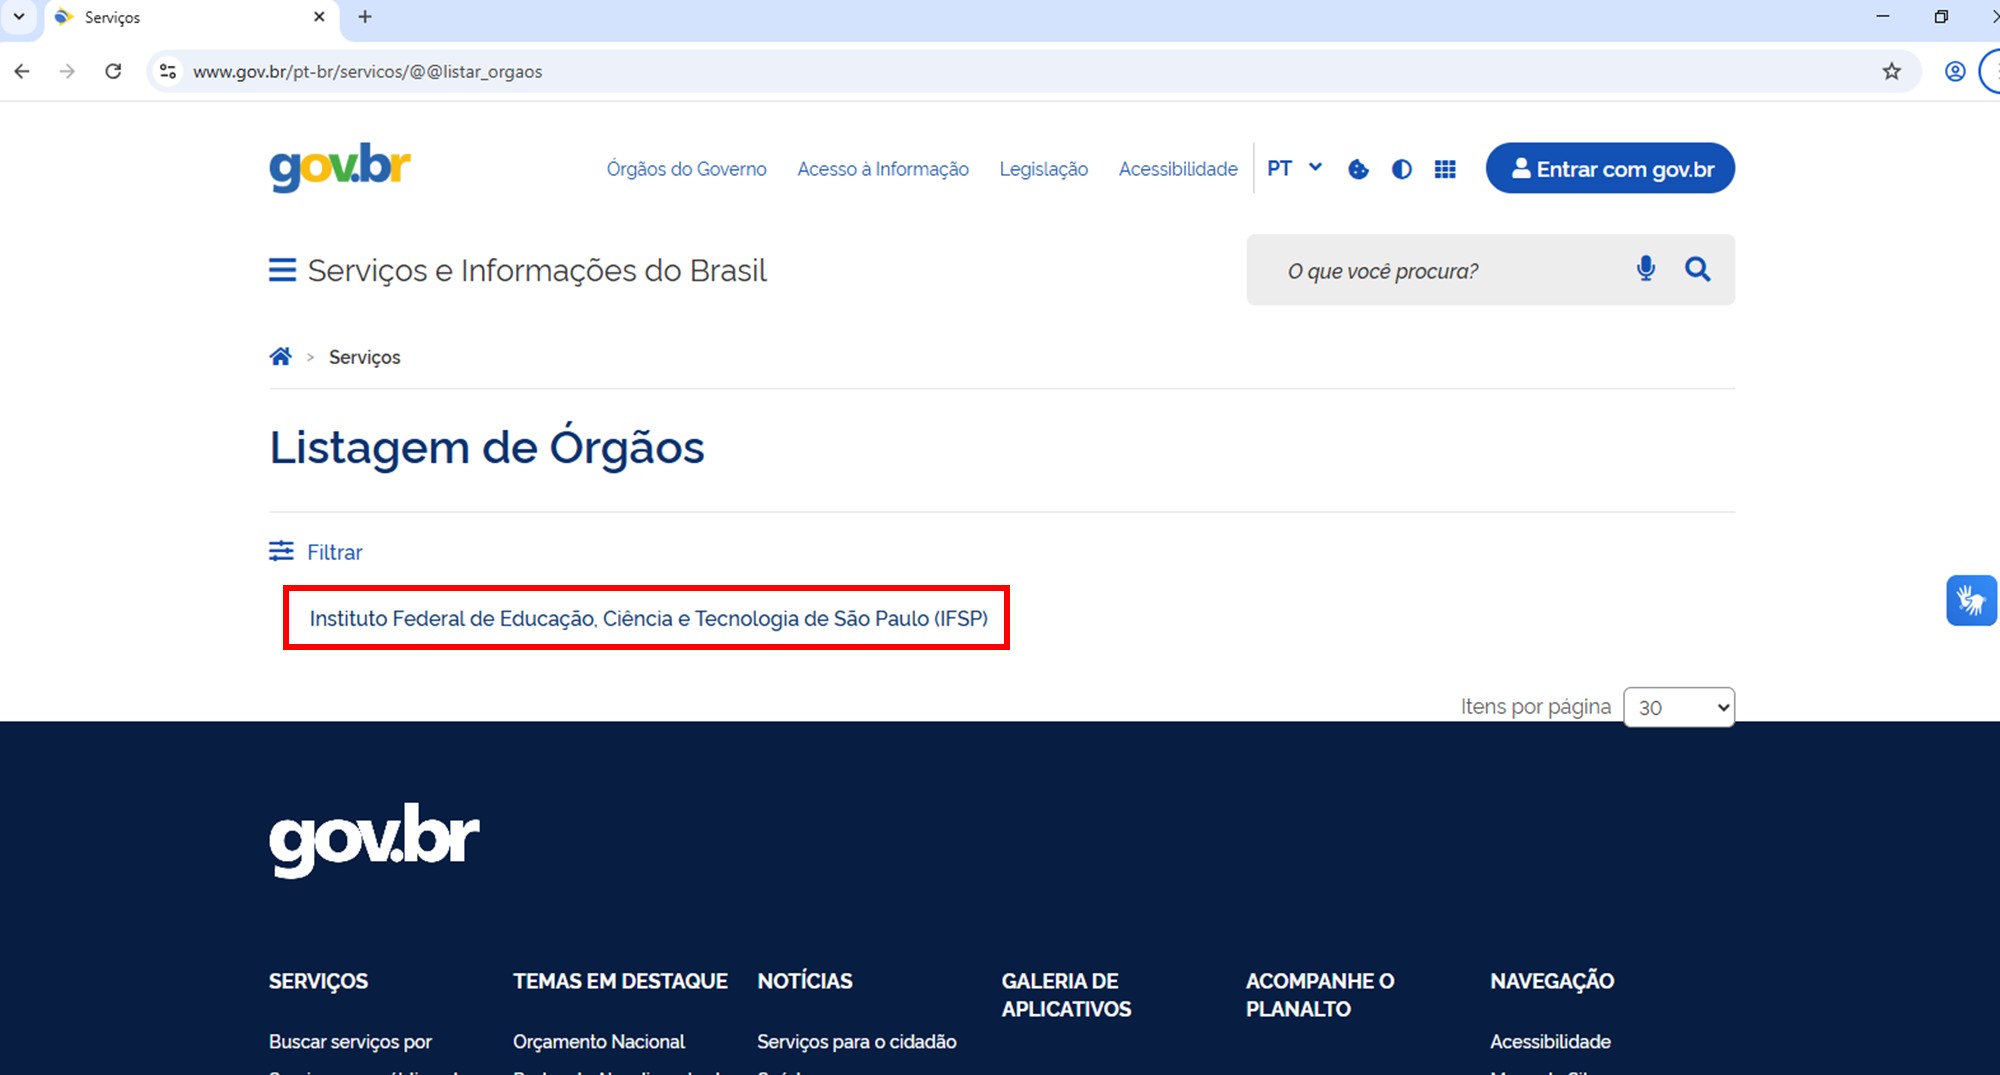The width and height of the screenshot is (2000, 1075).
Task: Click the Entrar com gov.br button
Action: click(x=1610, y=168)
